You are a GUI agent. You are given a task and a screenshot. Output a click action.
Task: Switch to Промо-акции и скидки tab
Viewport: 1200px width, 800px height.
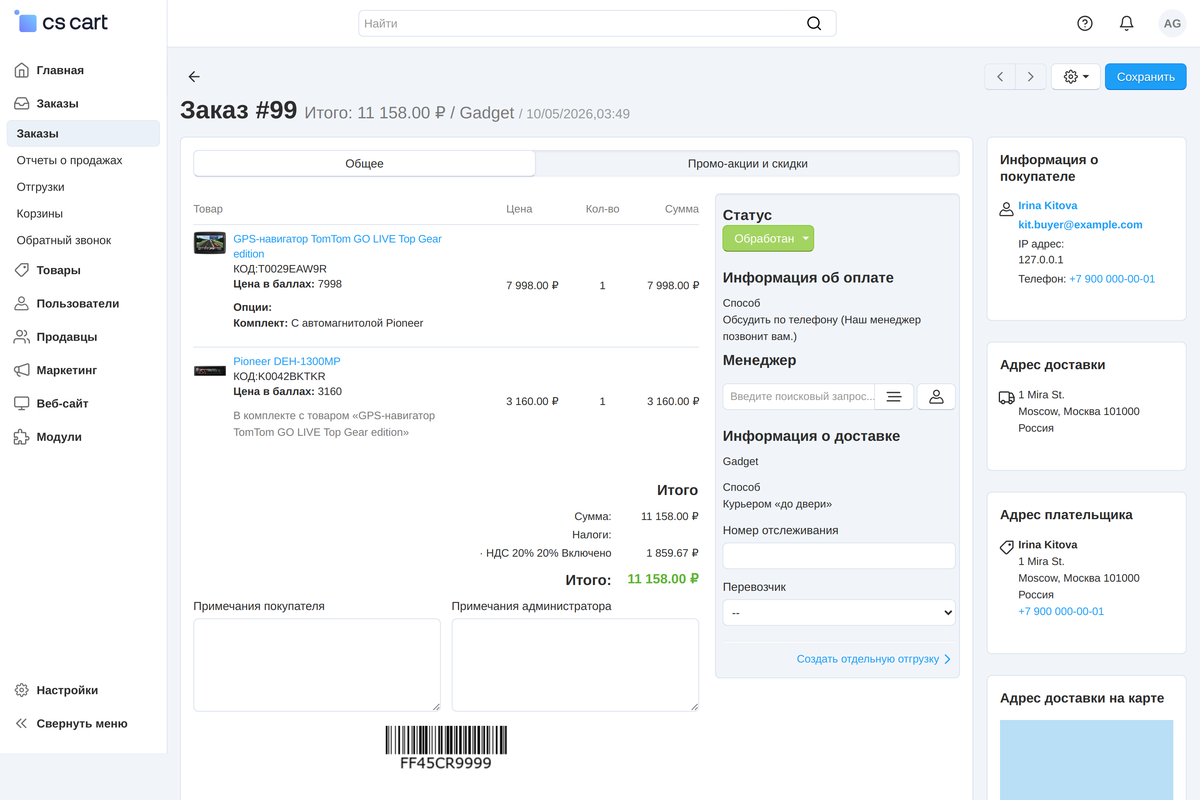tap(747, 164)
